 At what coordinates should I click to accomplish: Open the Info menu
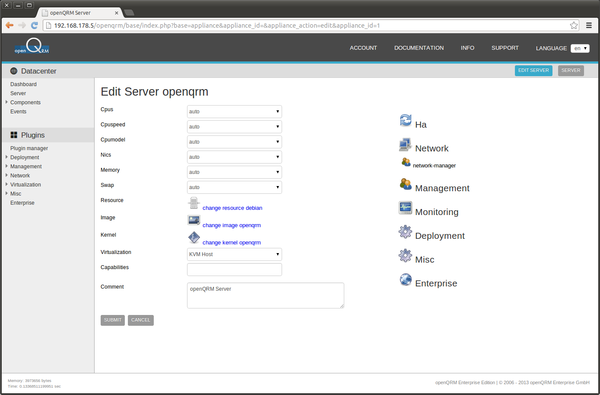[x=467, y=48]
